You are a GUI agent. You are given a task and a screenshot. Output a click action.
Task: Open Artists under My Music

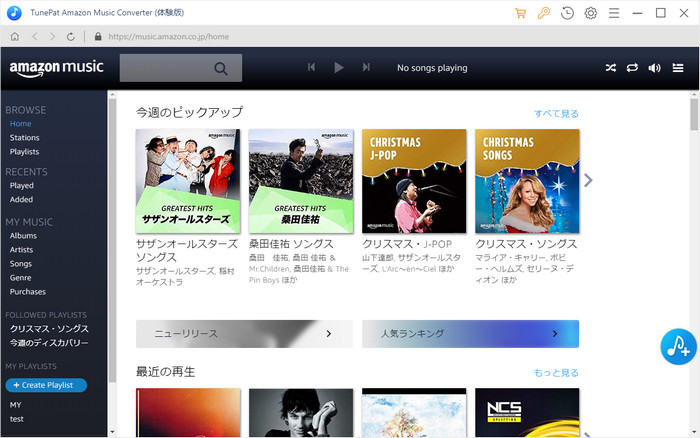point(21,250)
